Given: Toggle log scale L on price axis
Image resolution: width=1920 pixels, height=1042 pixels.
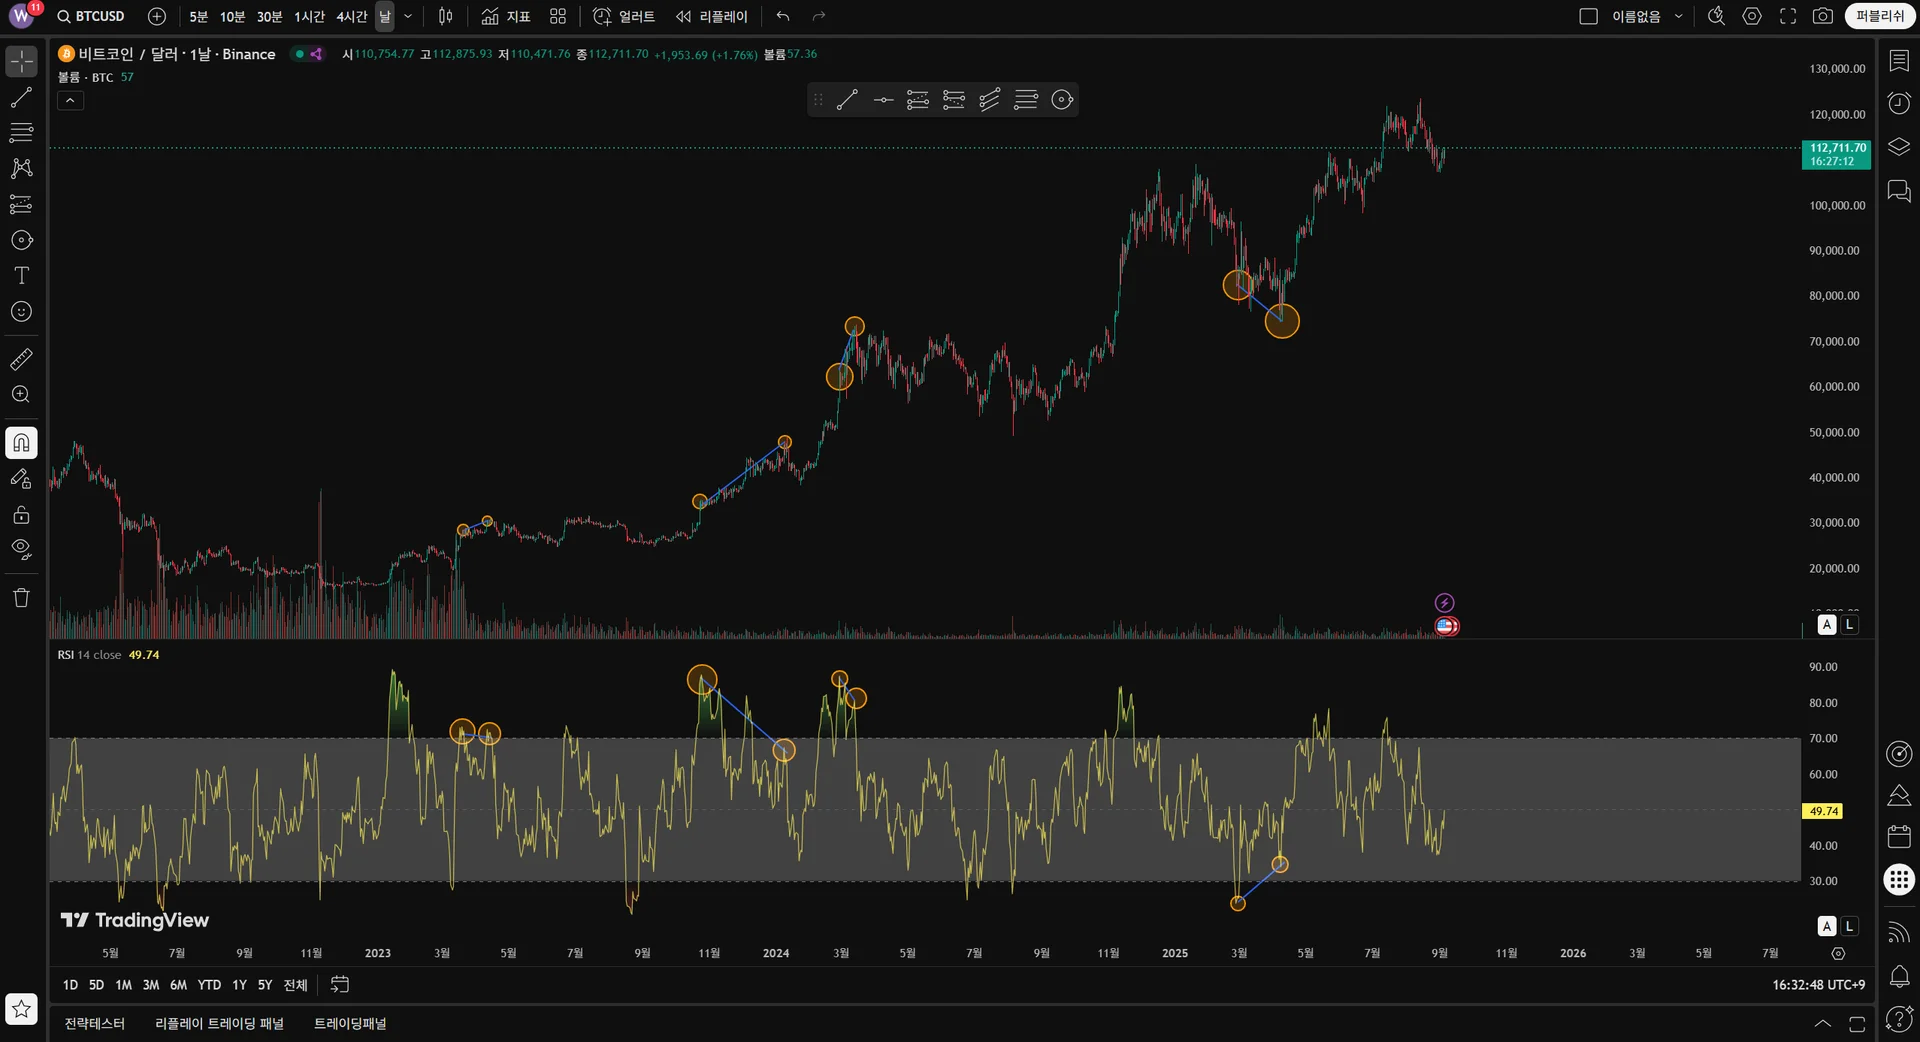Looking at the screenshot, I should [1849, 624].
